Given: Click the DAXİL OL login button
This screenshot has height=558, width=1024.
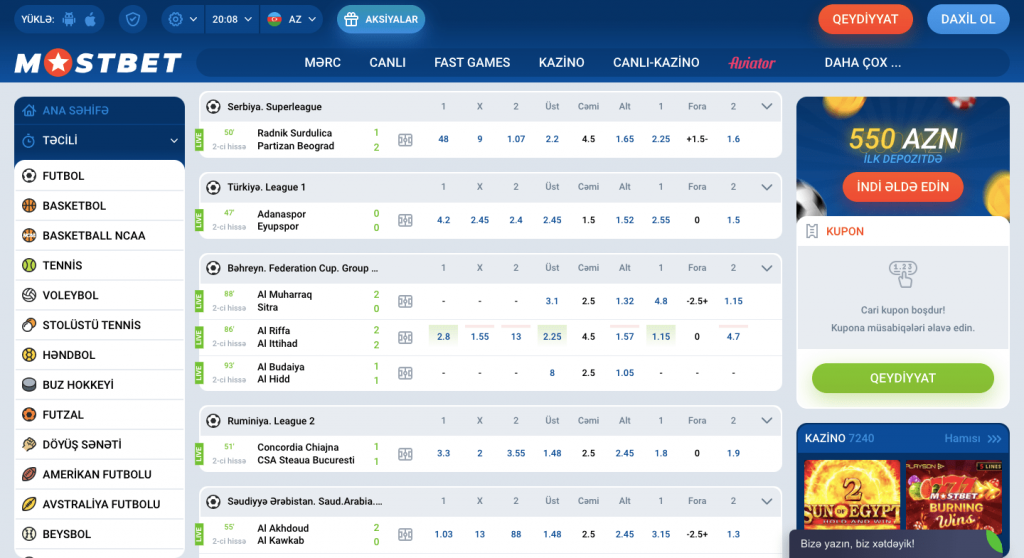Looking at the screenshot, I should pos(968,20).
